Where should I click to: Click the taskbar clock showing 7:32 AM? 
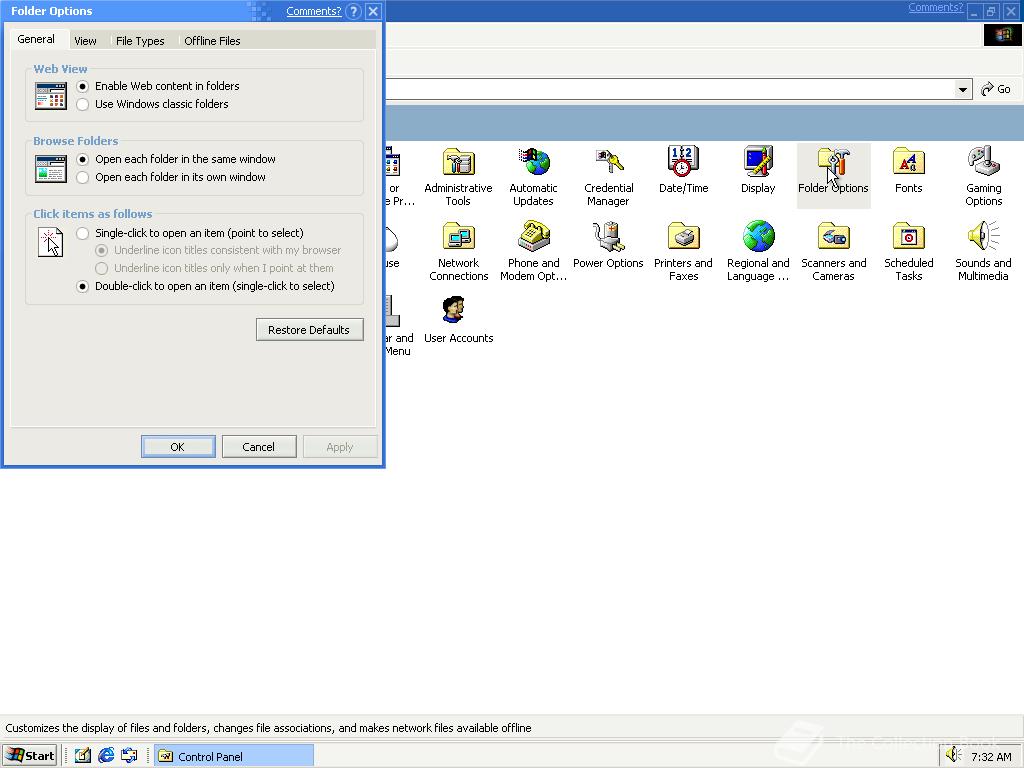(x=991, y=756)
